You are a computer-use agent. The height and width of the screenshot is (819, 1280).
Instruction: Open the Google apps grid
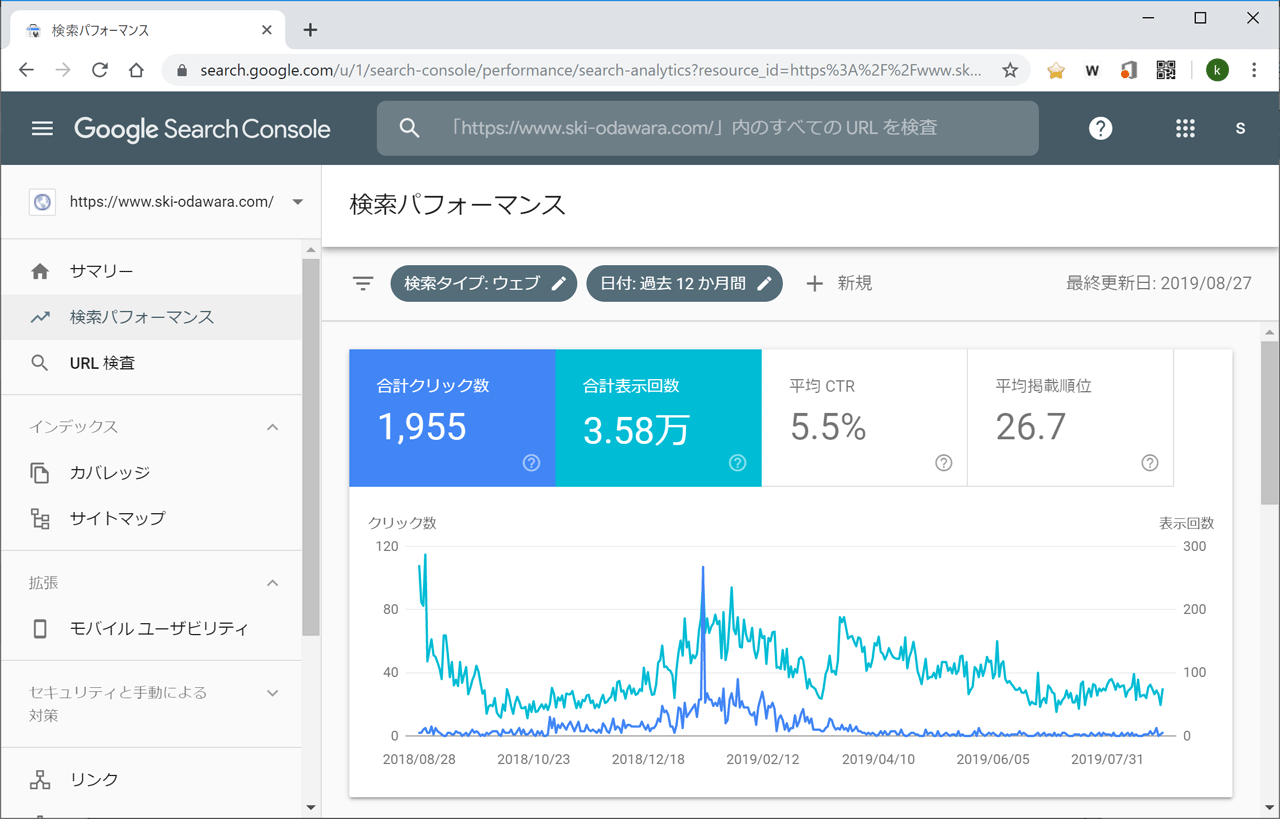[1185, 128]
